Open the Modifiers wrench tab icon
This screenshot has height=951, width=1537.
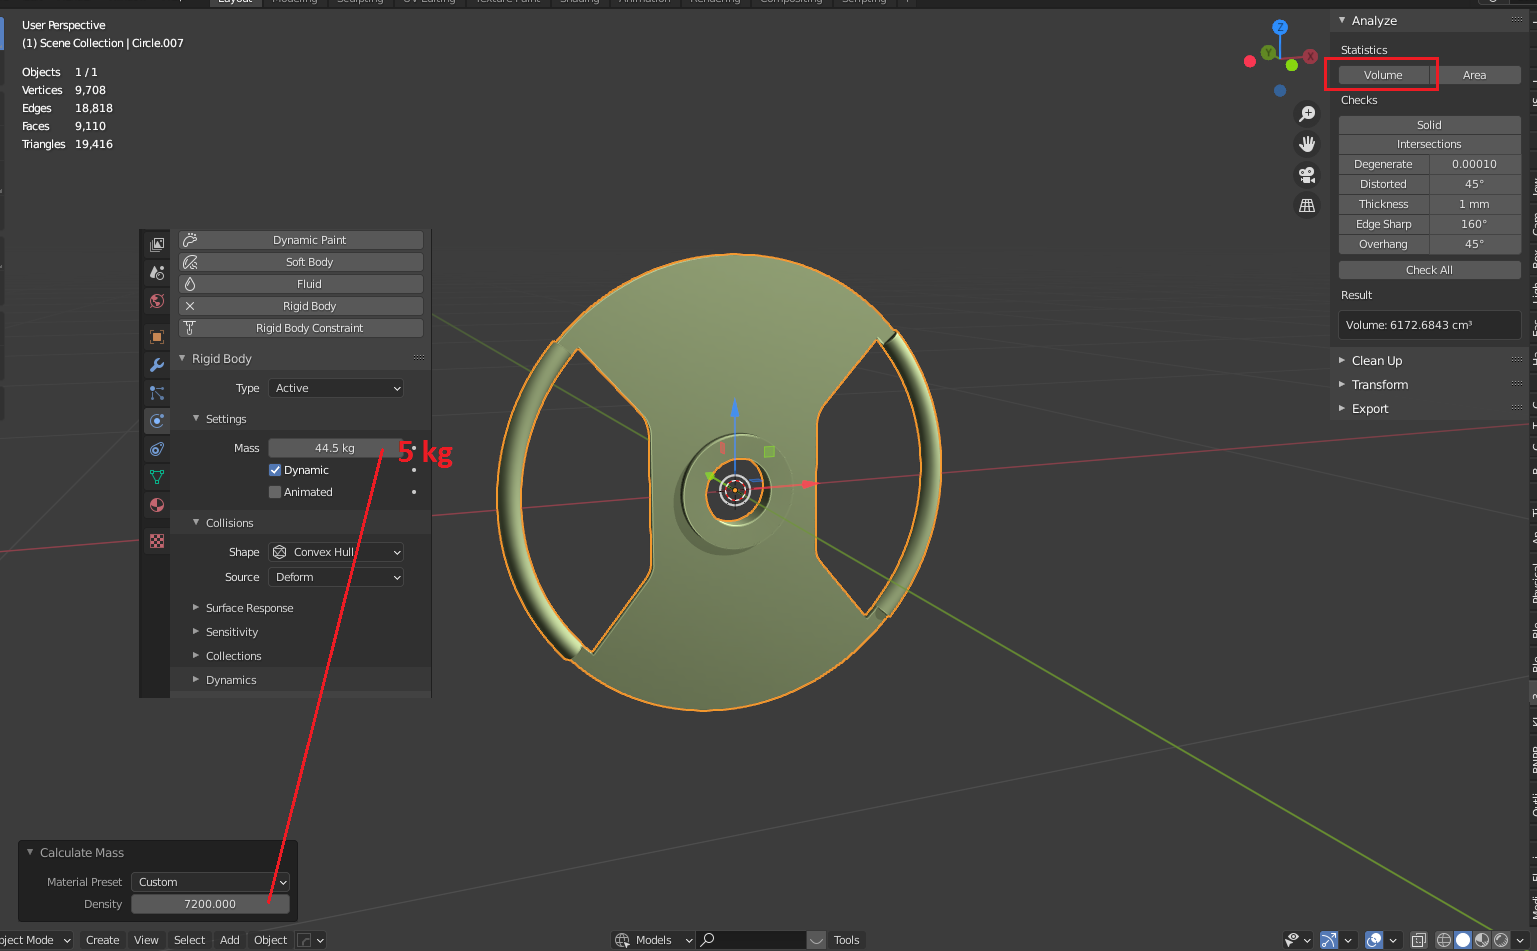157,365
